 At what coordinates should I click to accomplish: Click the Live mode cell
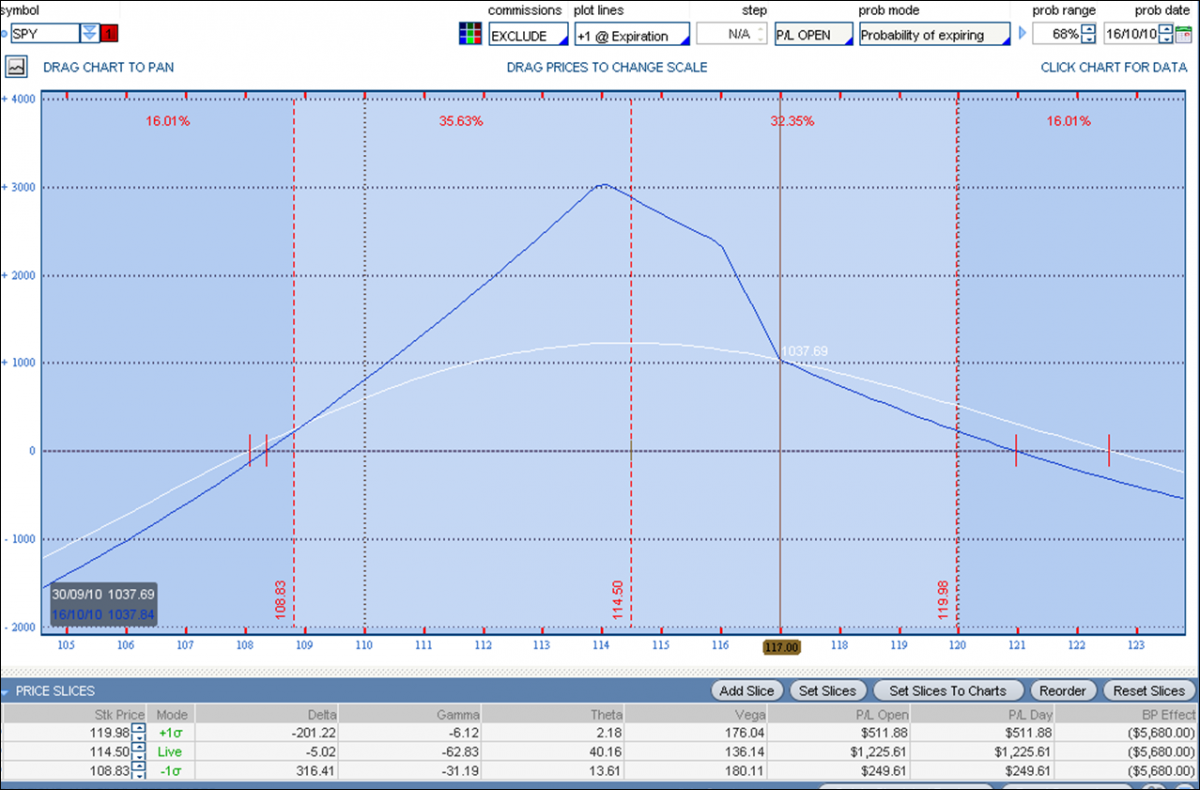tap(171, 751)
